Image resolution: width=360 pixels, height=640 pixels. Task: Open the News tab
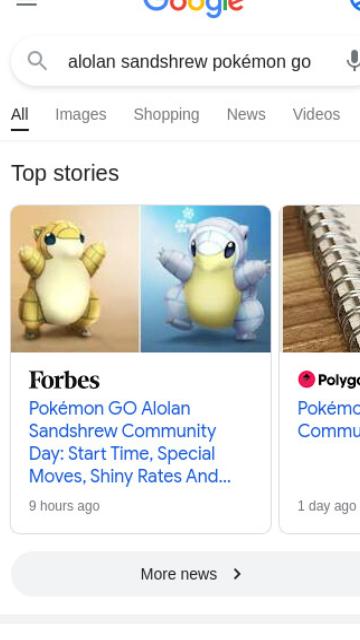246,115
